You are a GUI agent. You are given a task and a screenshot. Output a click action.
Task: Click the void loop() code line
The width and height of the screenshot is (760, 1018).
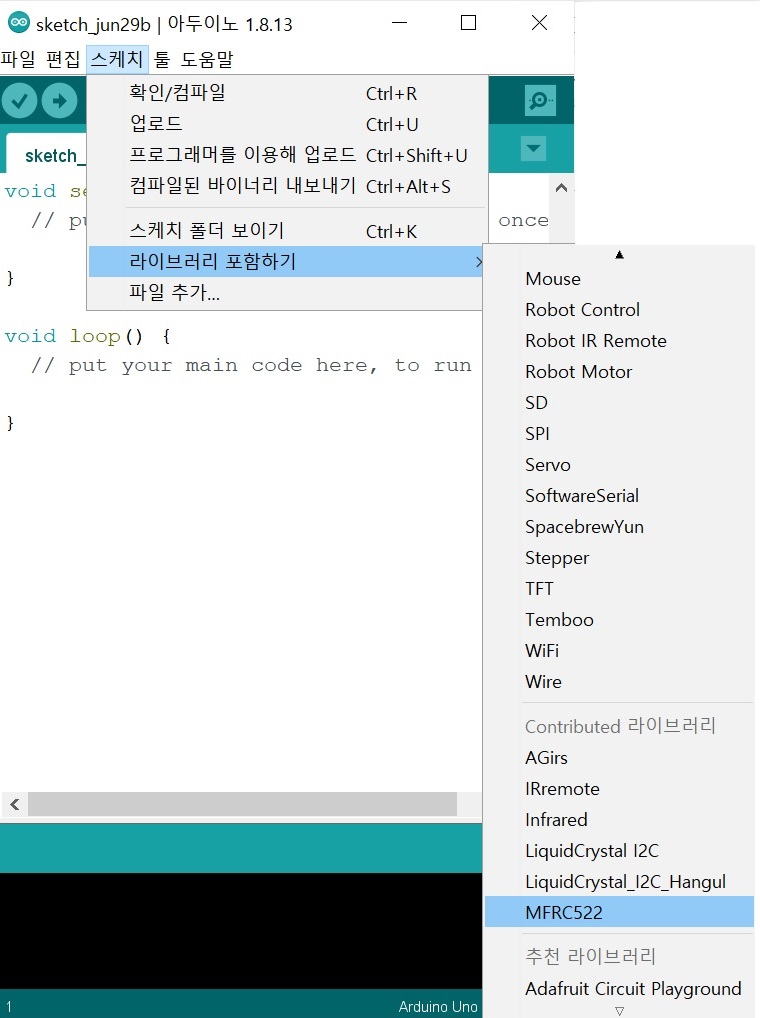(88, 336)
